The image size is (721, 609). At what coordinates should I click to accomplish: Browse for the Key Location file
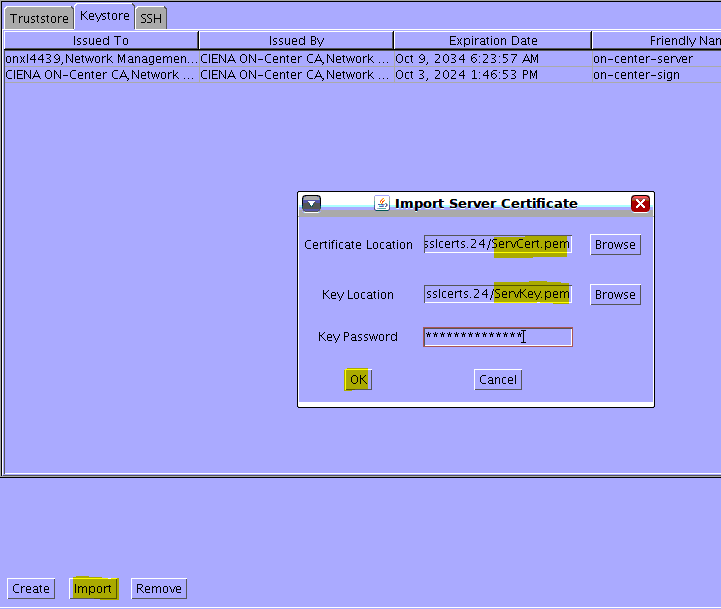tap(615, 294)
